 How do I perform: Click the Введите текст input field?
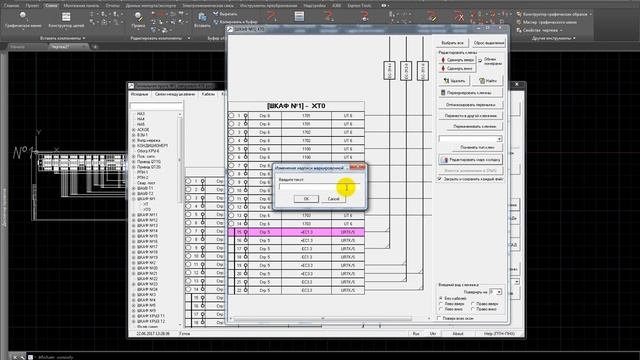319,187
